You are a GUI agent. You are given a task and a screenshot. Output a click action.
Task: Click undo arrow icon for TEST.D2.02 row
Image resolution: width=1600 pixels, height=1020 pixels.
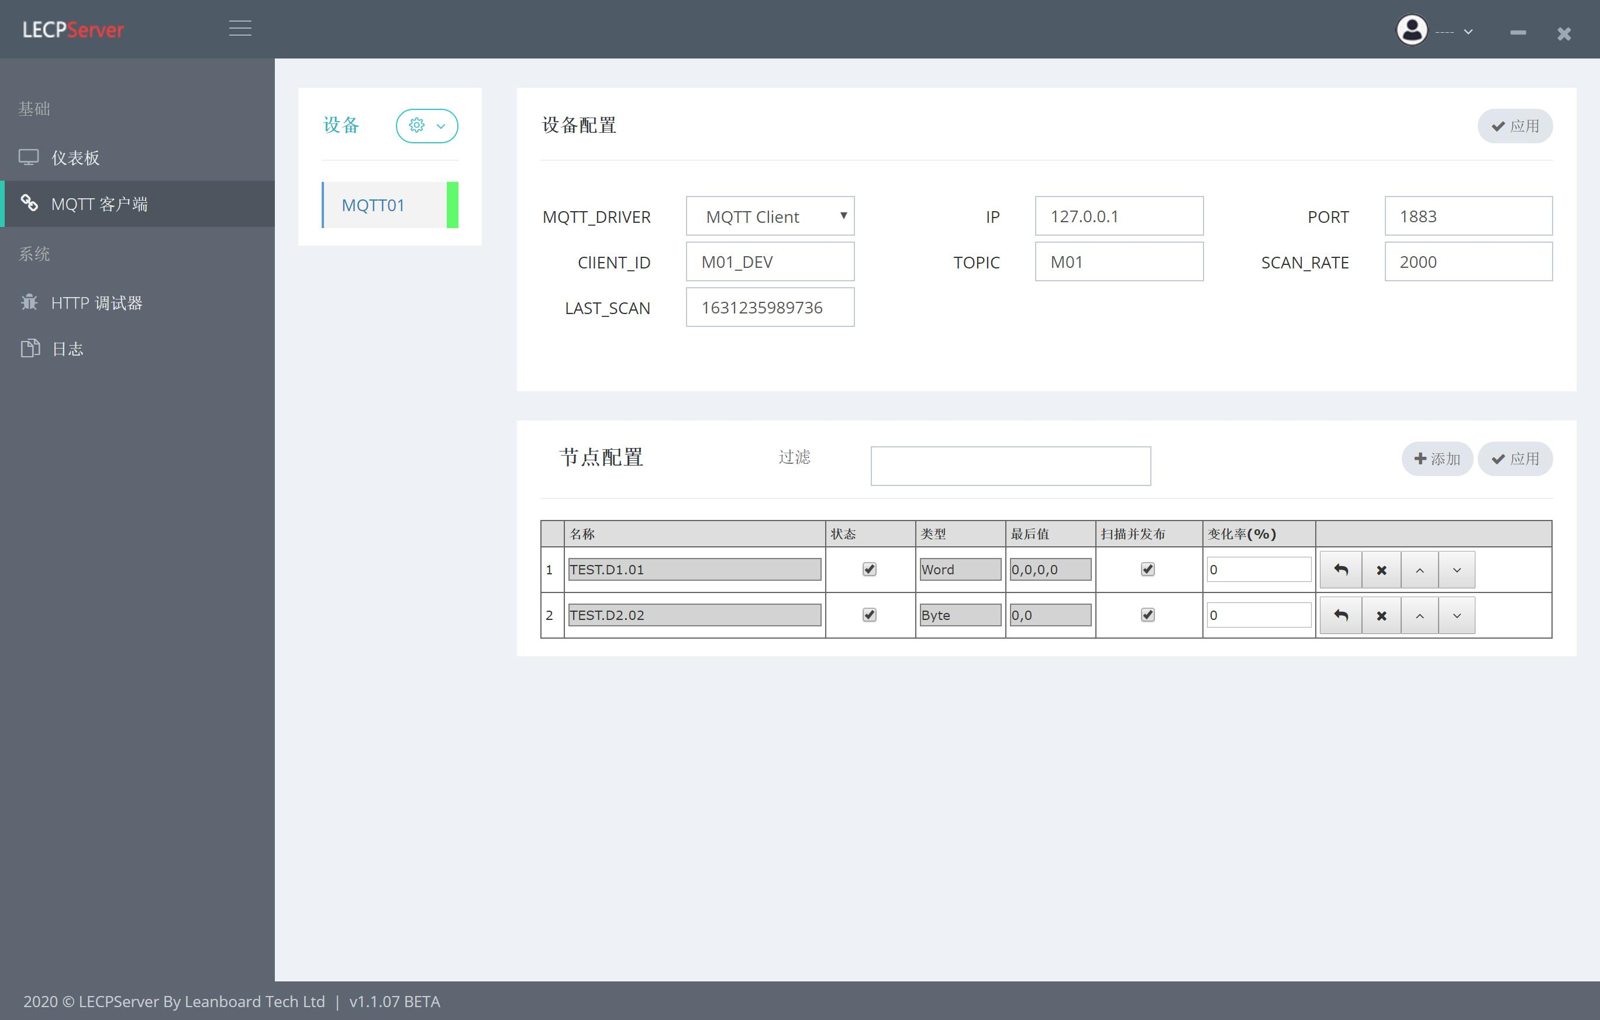click(x=1341, y=616)
